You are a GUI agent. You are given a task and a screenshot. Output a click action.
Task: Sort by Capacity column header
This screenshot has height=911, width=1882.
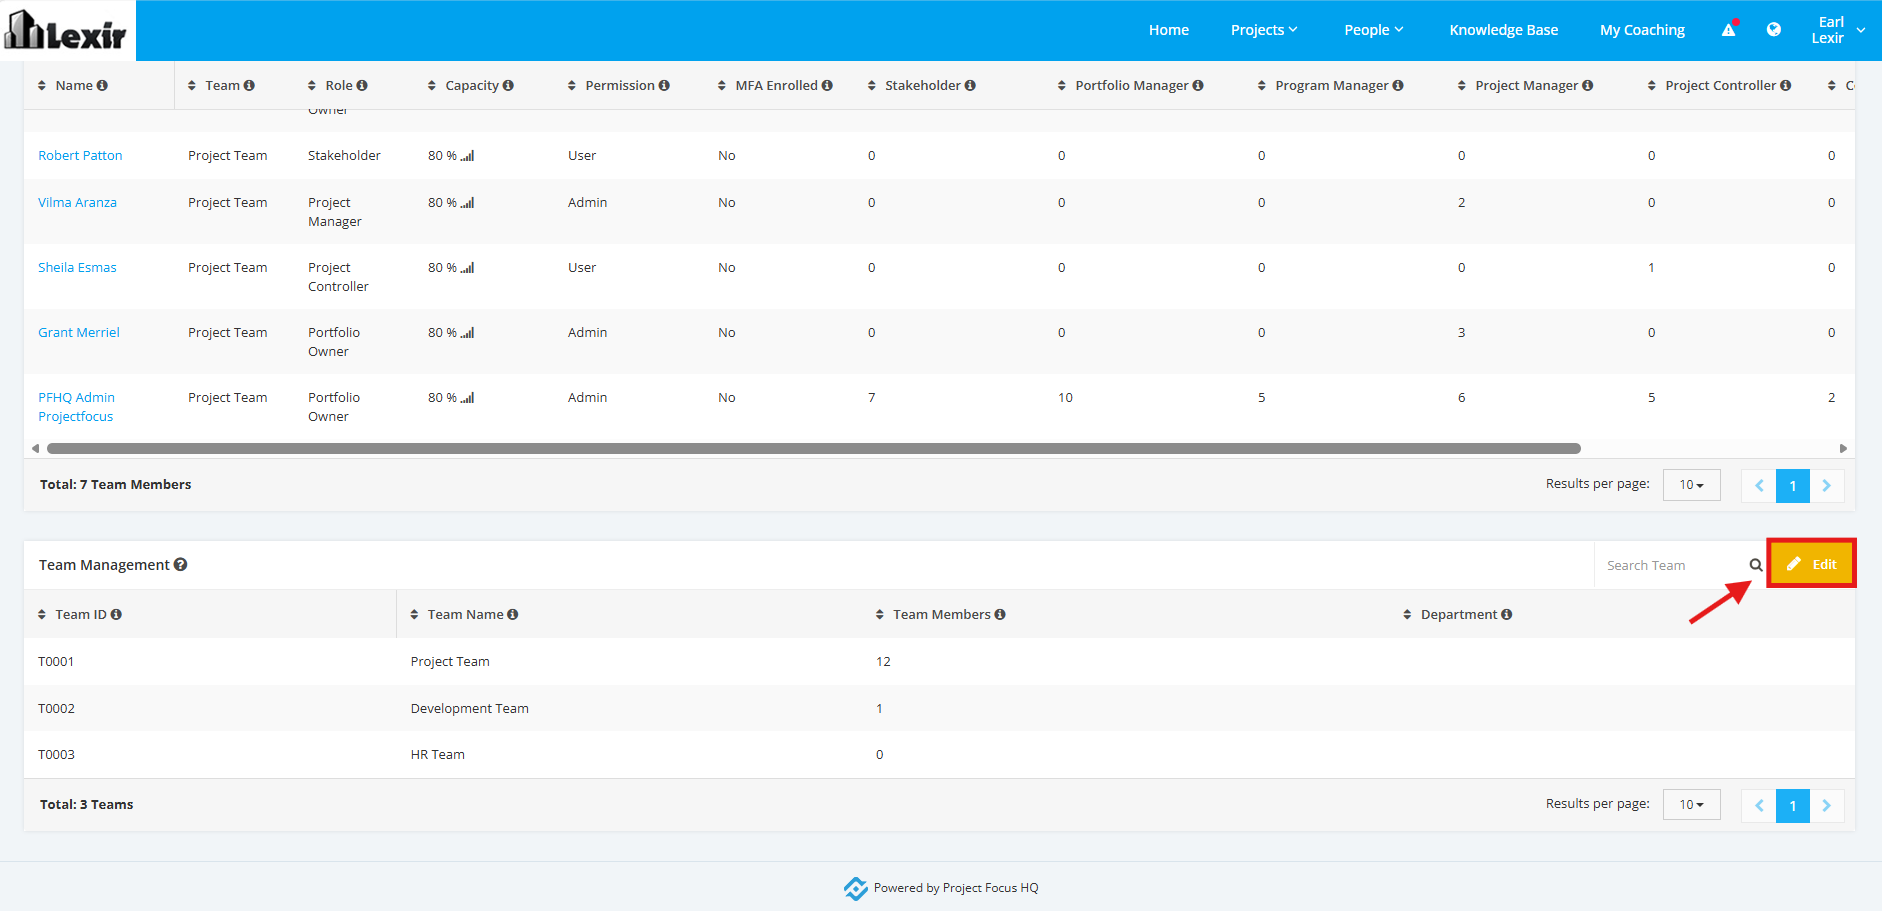pyautogui.click(x=470, y=86)
